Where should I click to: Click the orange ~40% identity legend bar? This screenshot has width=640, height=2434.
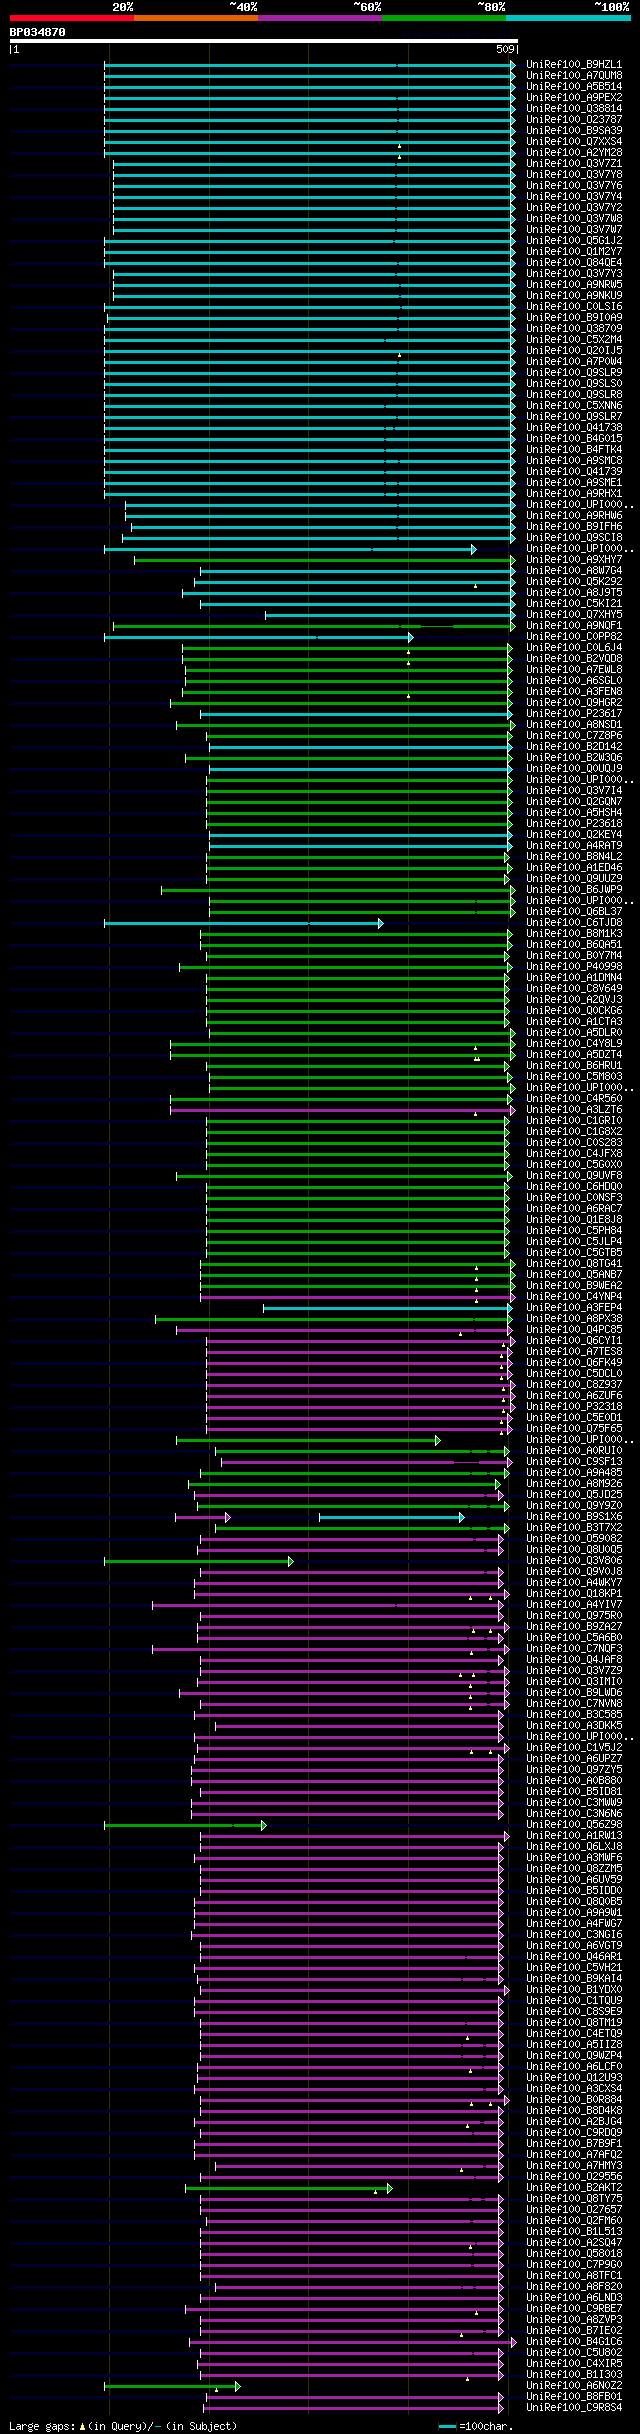tap(195, 18)
